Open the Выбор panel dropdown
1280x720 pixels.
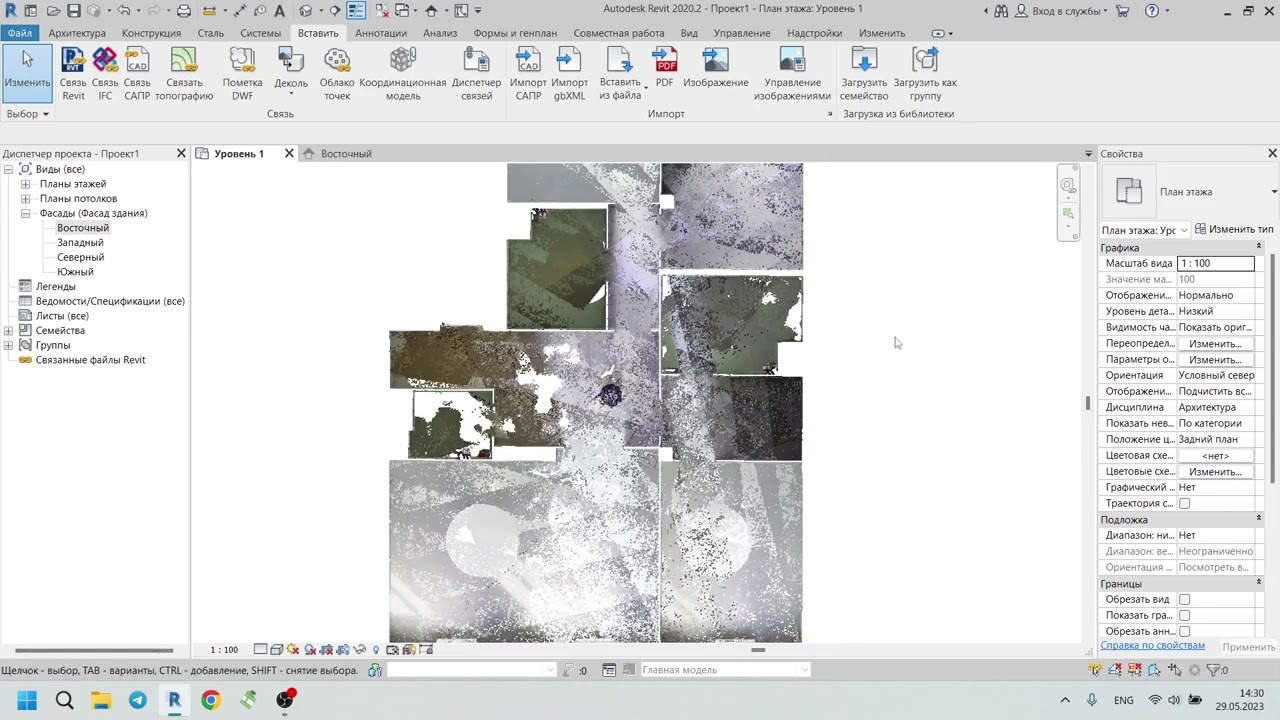28,114
